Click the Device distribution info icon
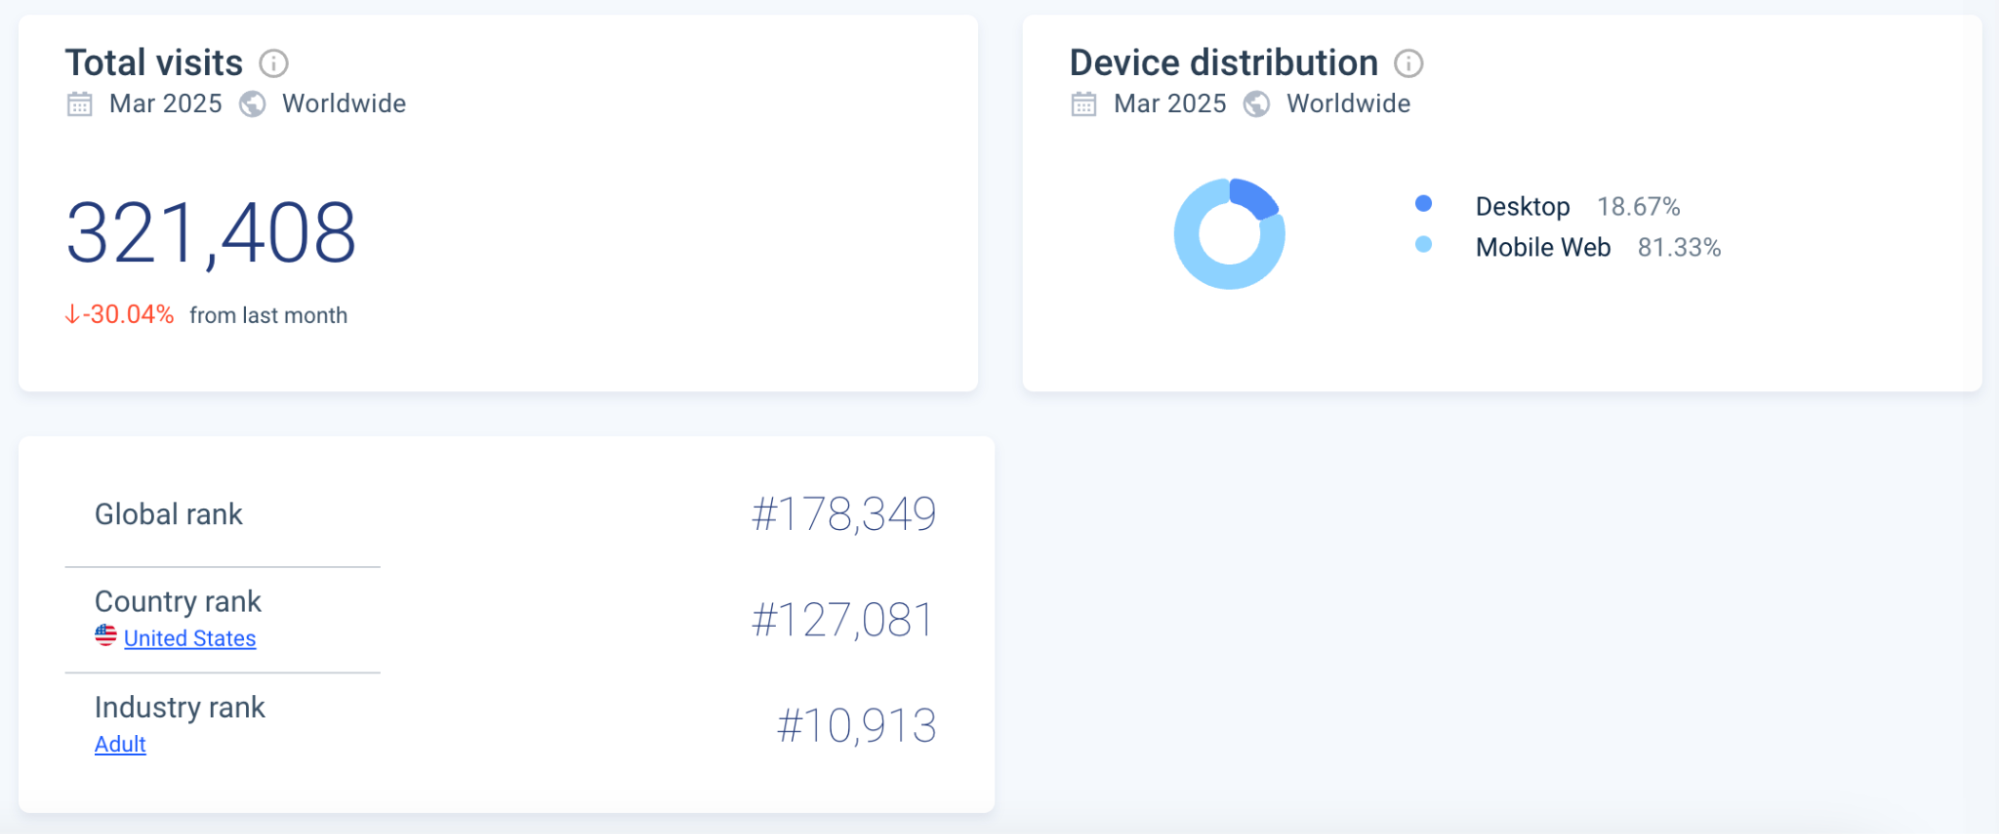The image size is (1999, 834). [x=1409, y=64]
